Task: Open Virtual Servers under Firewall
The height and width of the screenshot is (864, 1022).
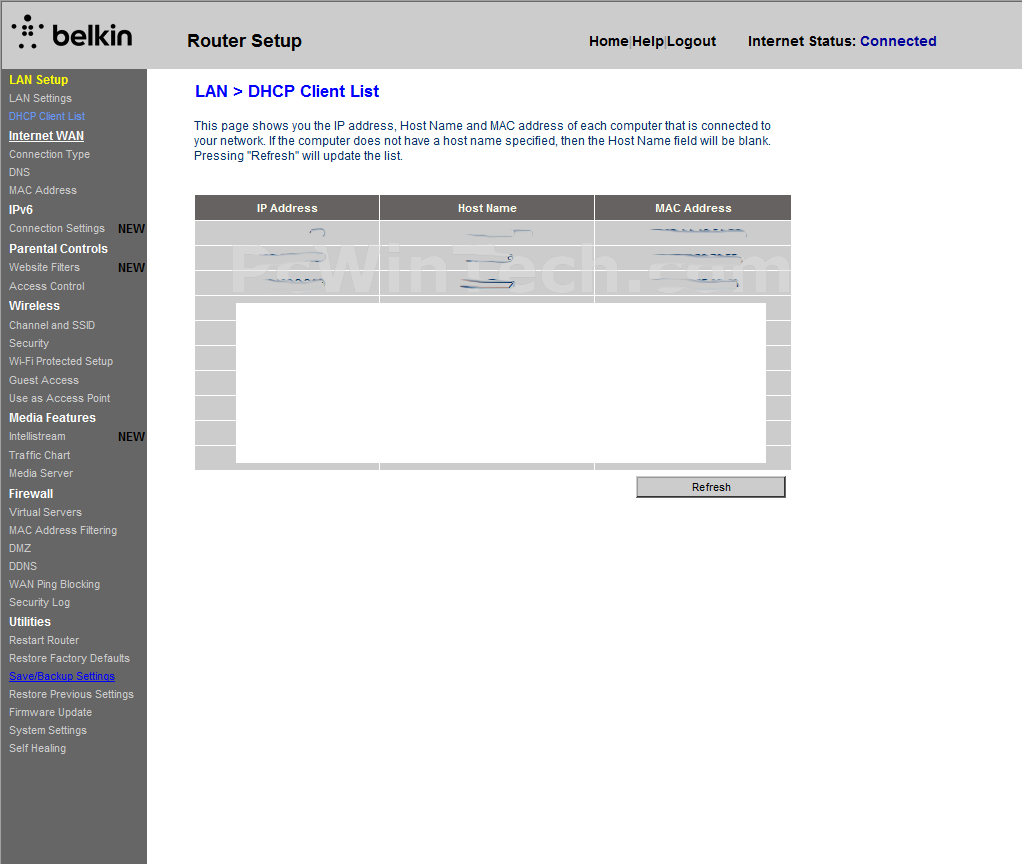Action: coord(46,512)
